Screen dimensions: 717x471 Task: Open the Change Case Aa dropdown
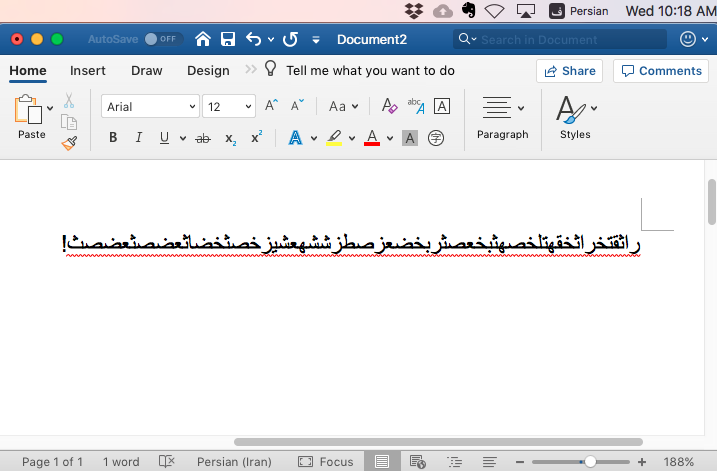[x=343, y=107]
